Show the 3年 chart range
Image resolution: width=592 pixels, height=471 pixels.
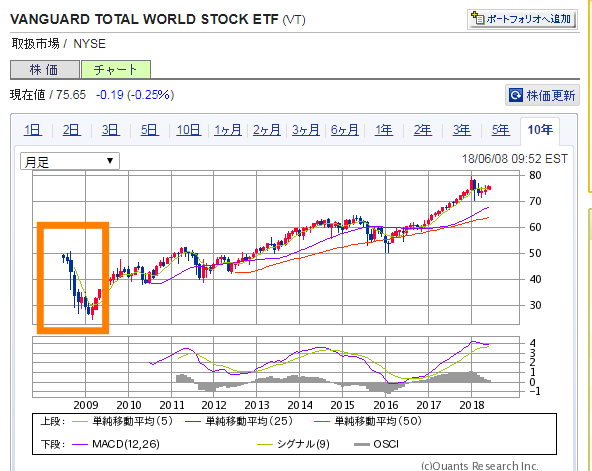[461, 130]
